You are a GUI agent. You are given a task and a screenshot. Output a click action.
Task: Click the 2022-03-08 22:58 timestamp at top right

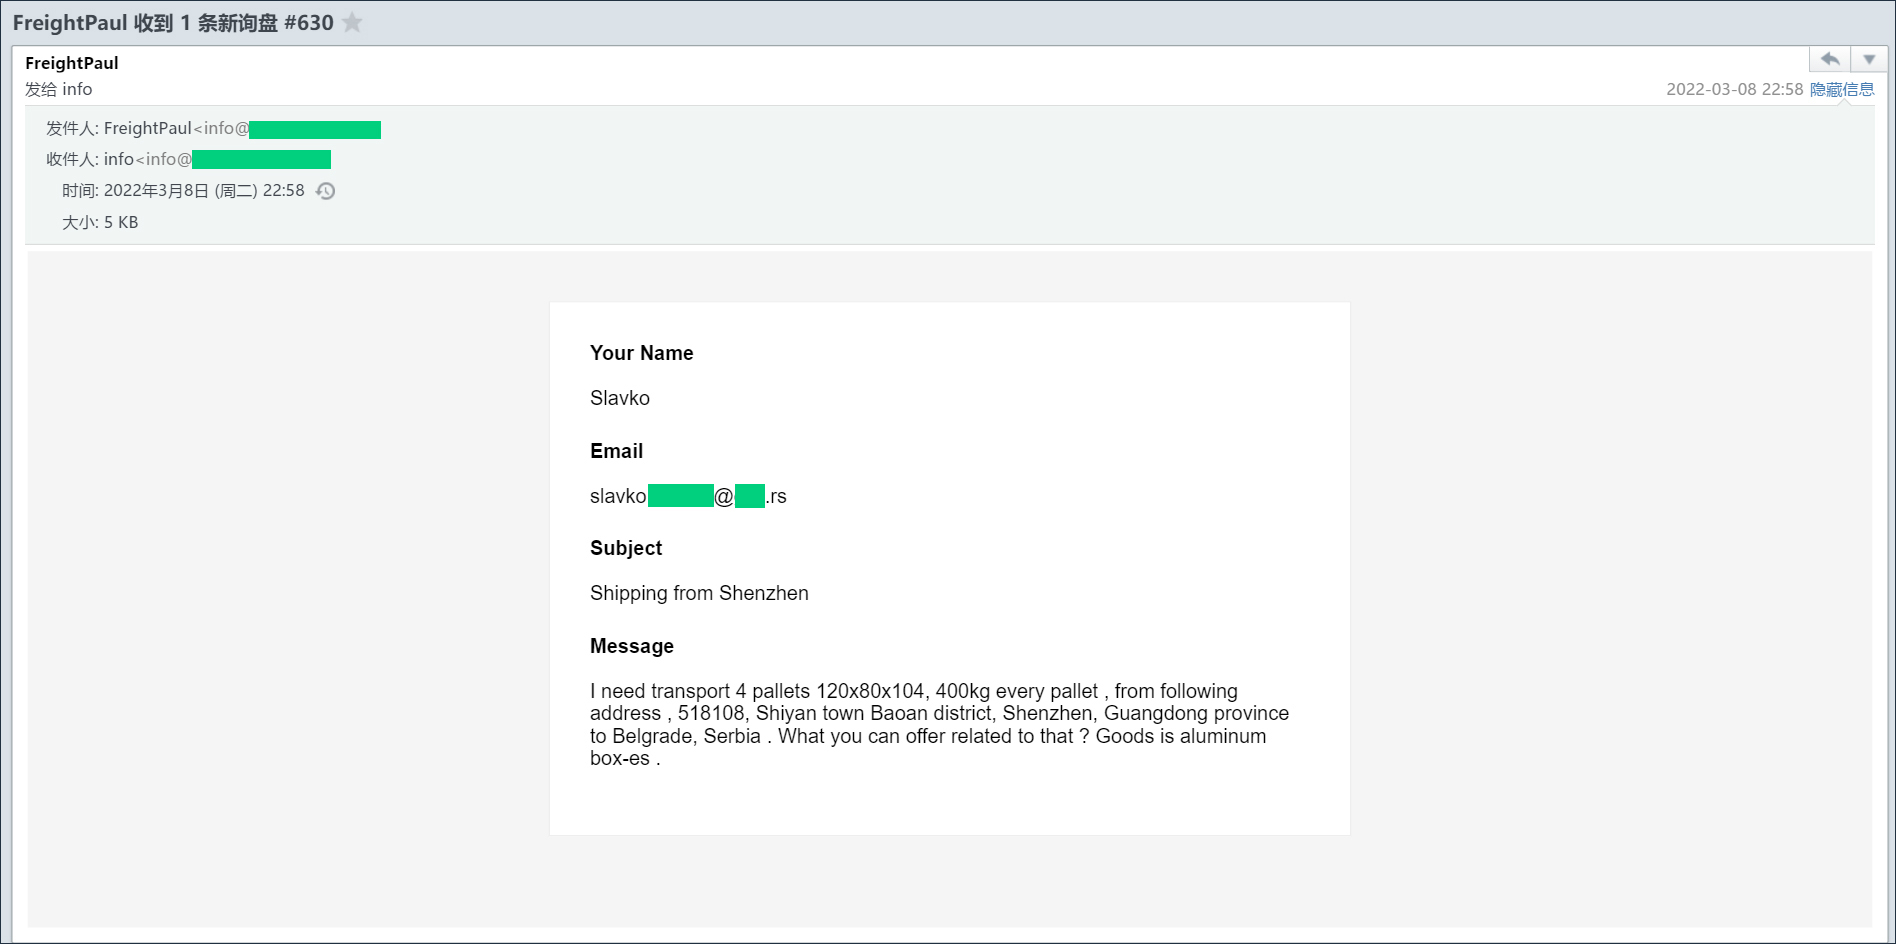tap(1734, 89)
